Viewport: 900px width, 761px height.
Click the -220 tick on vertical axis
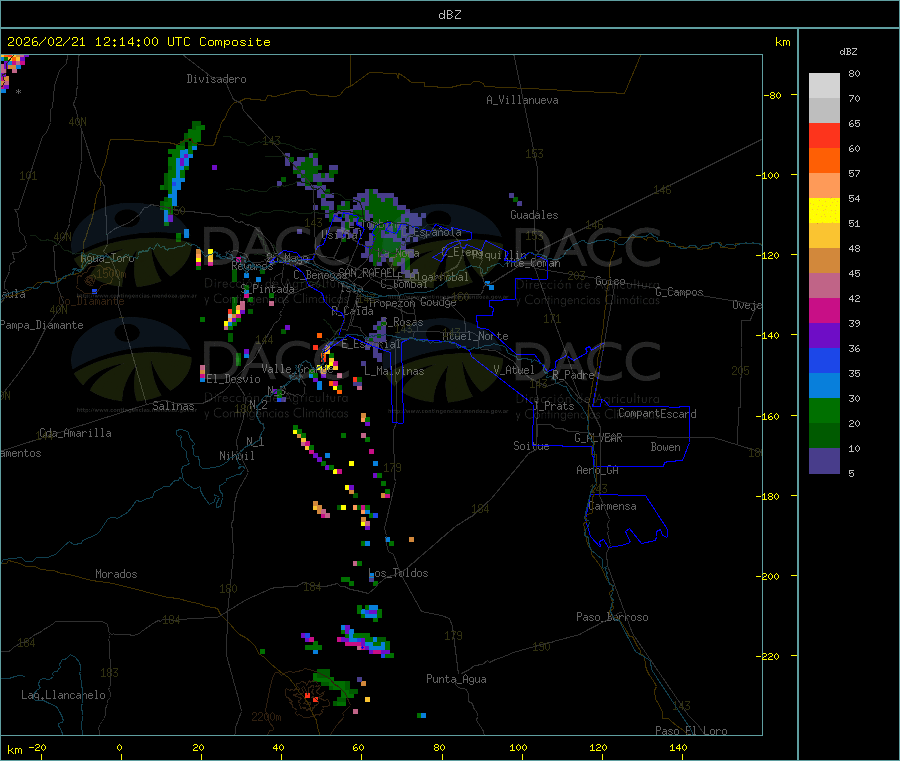768,657
